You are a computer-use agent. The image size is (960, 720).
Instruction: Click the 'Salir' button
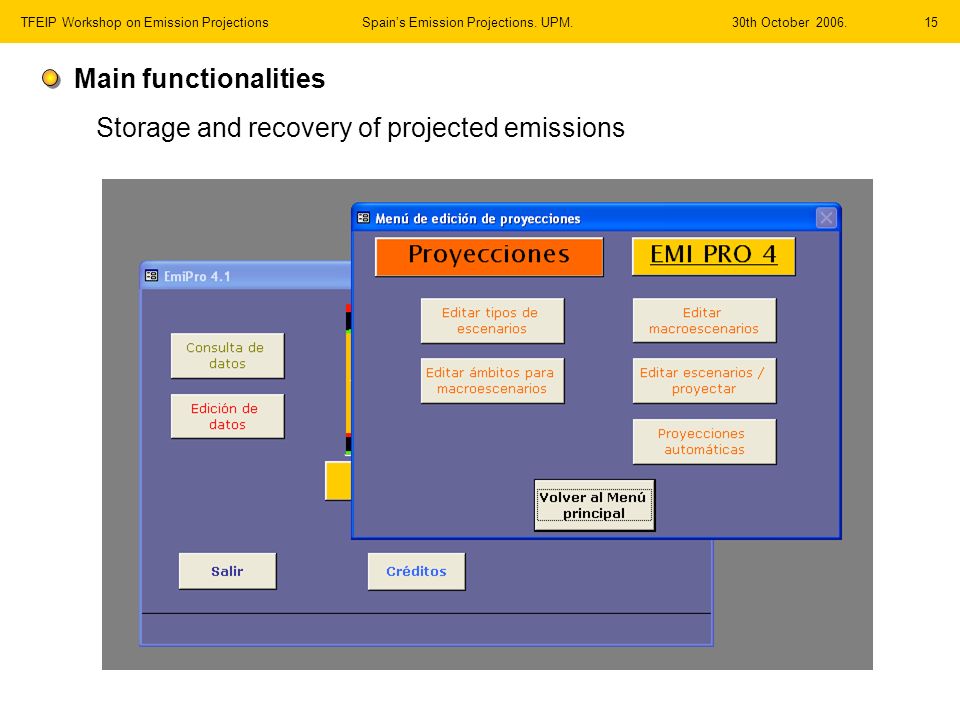(x=227, y=571)
